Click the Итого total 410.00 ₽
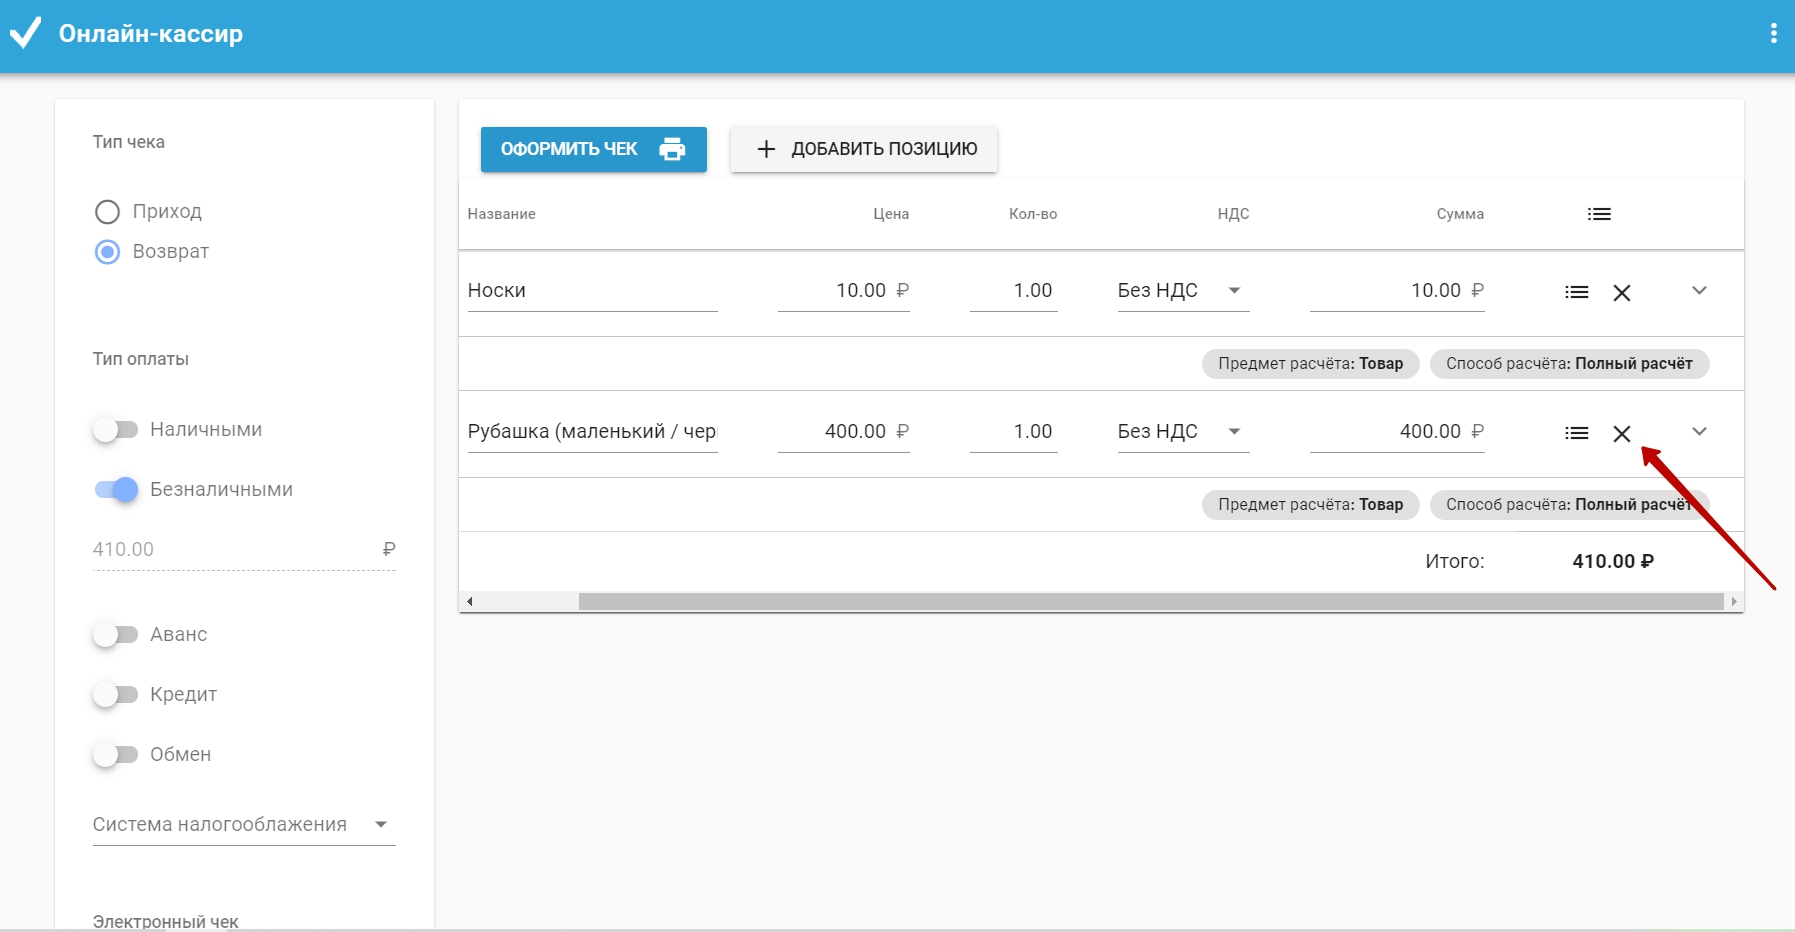 pyautogui.click(x=1613, y=561)
